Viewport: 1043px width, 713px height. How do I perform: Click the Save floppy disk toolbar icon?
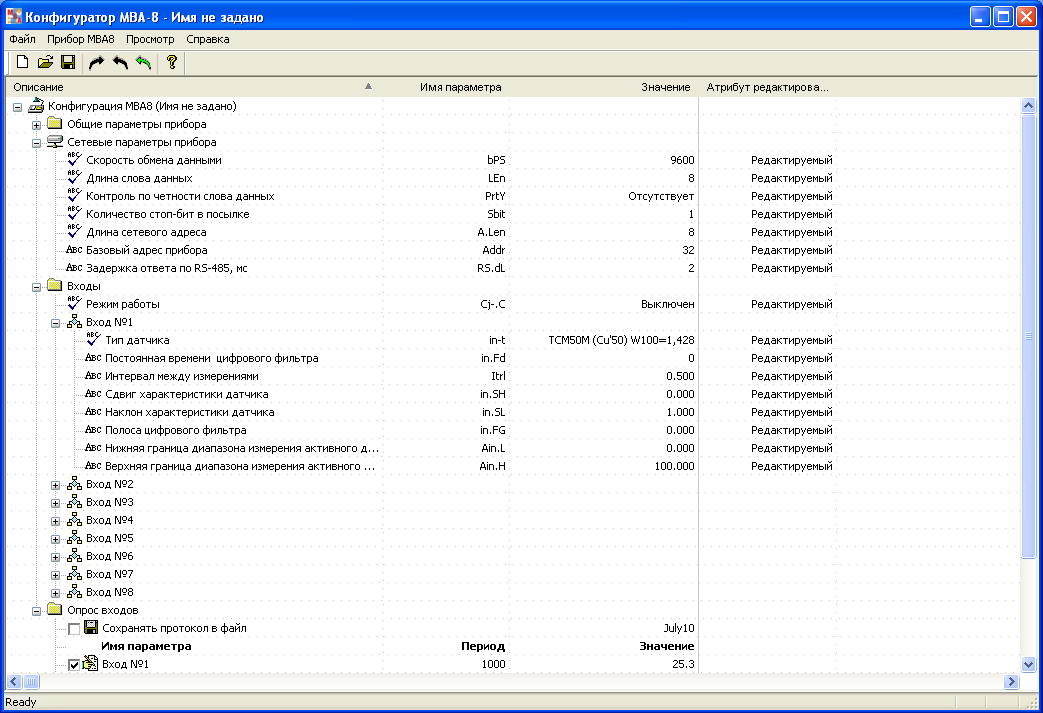[x=67, y=62]
